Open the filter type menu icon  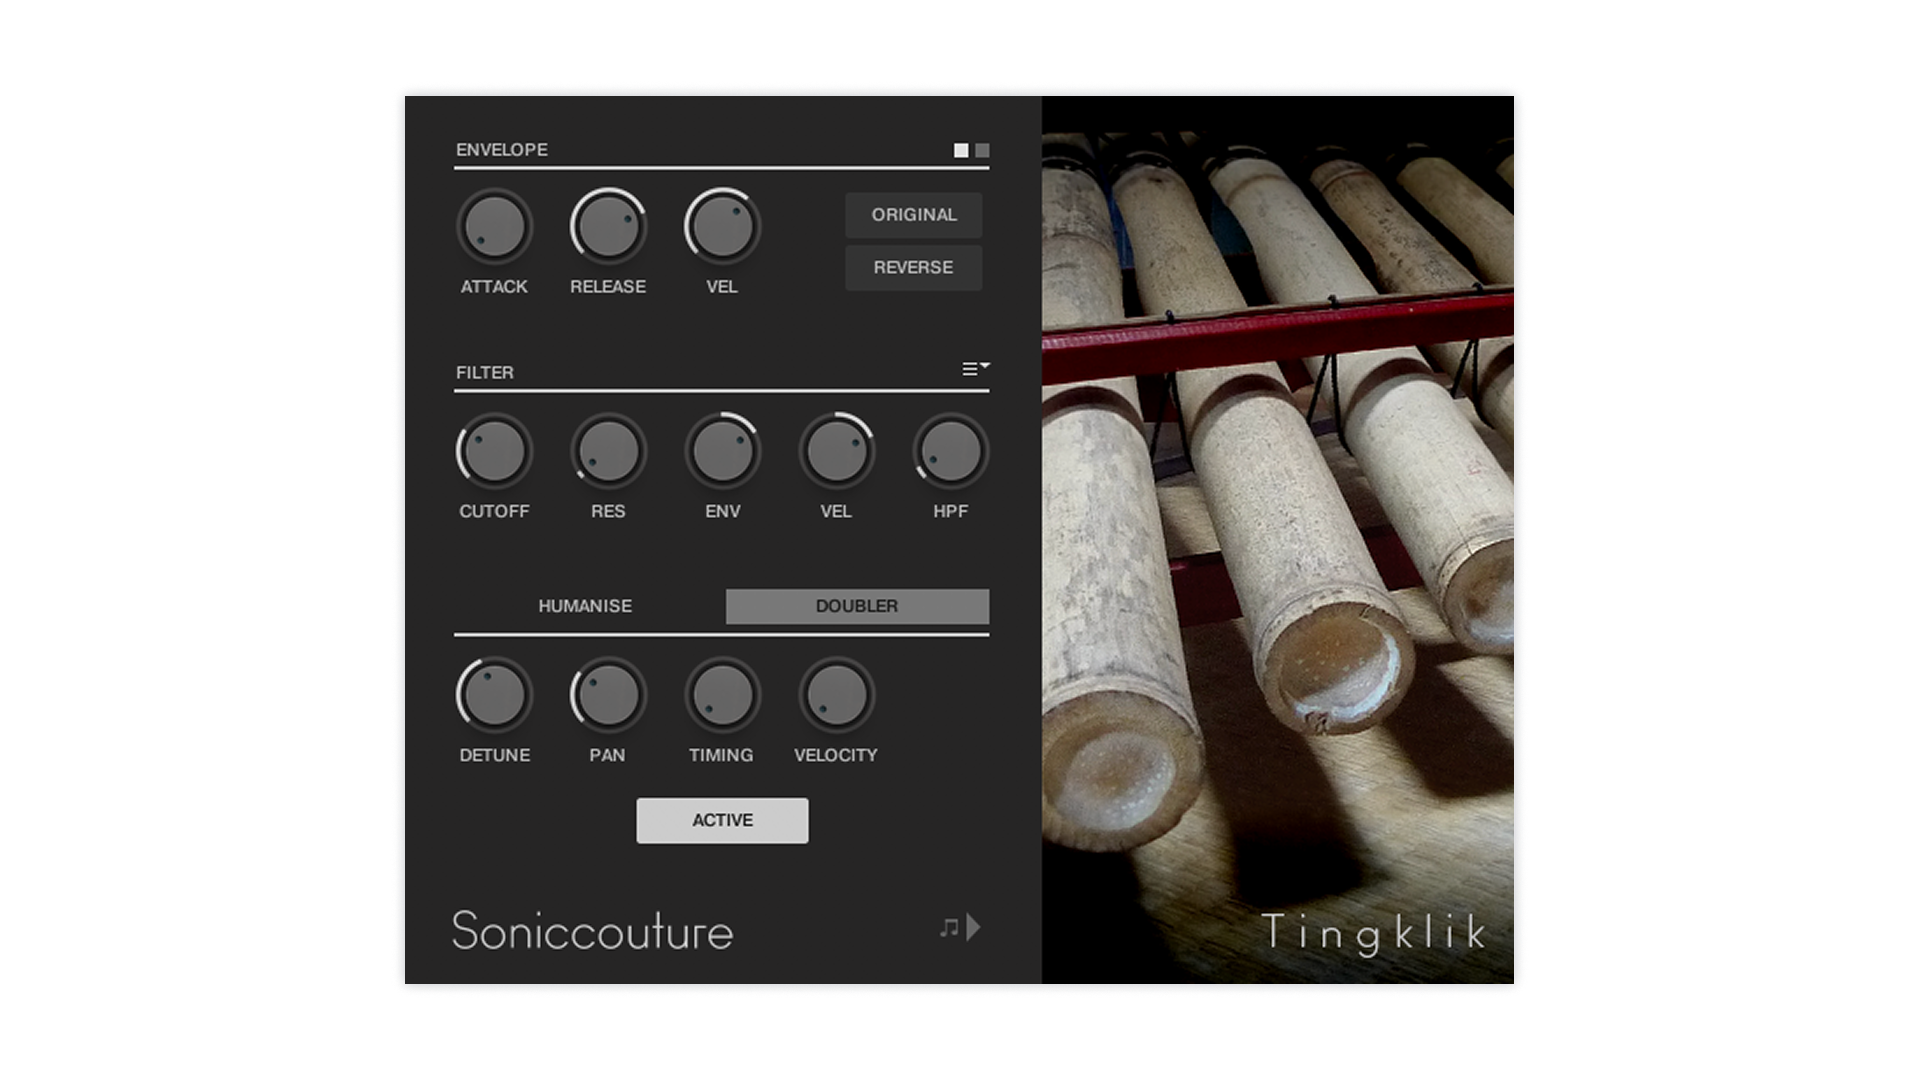(975, 369)
